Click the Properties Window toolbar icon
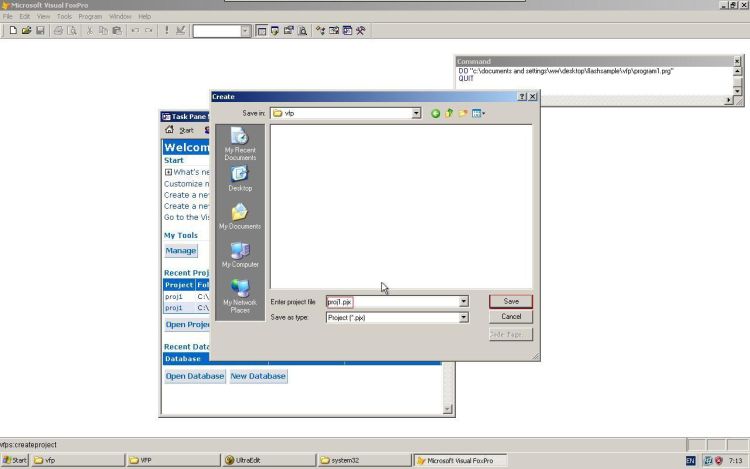750x469 pixels. [x=288, y=31]
